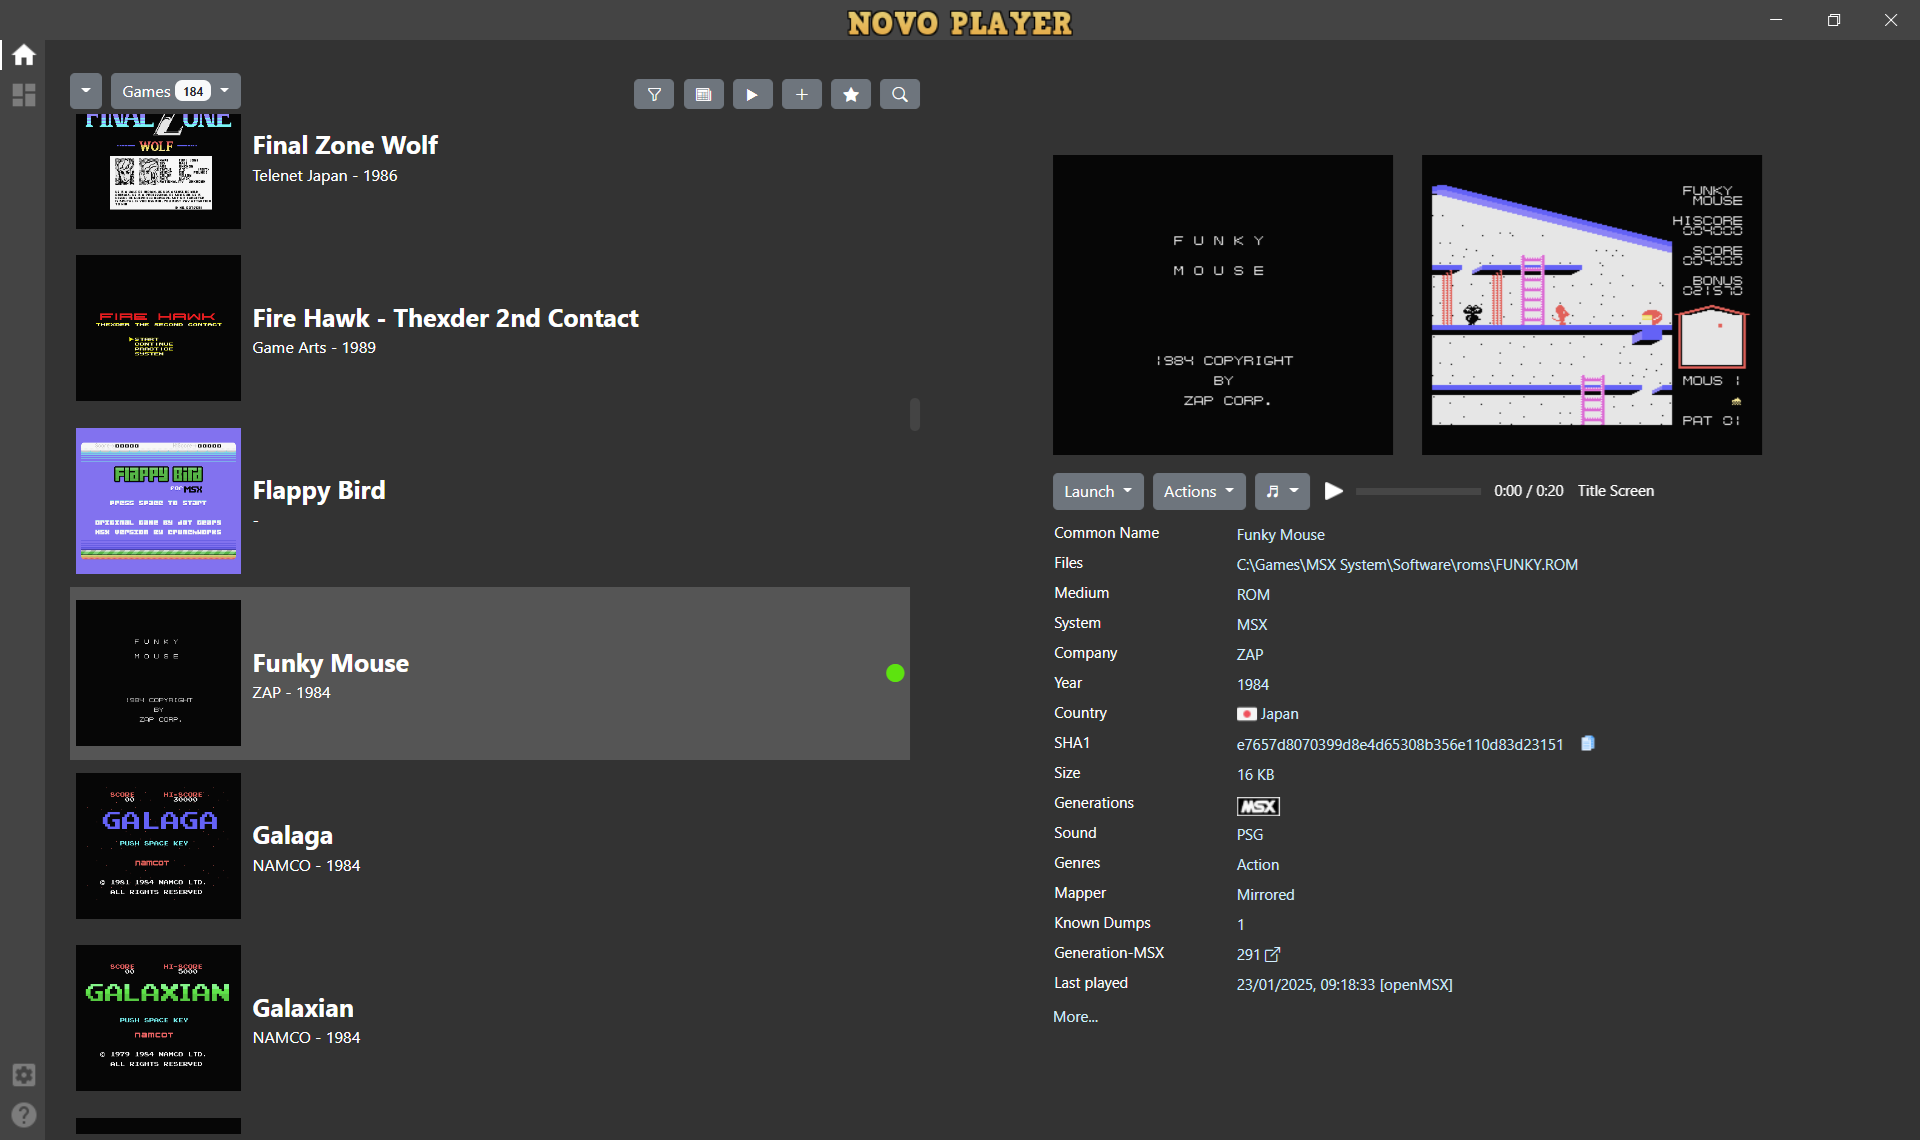Open settings gear in sidebar
This screenshot has width=1920, height=1140.
tap(24, 1074)
